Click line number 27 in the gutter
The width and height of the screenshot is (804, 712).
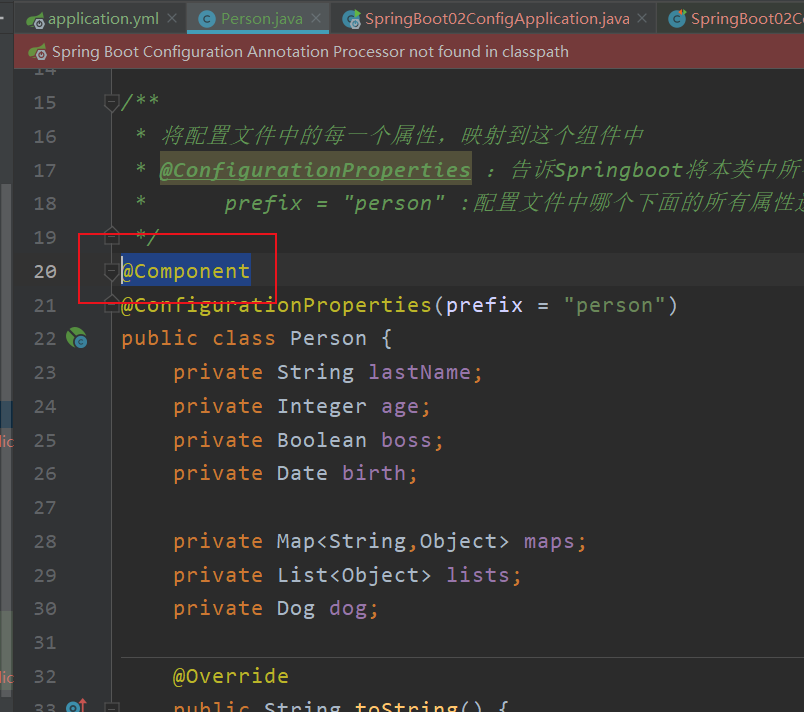point(45,507)
